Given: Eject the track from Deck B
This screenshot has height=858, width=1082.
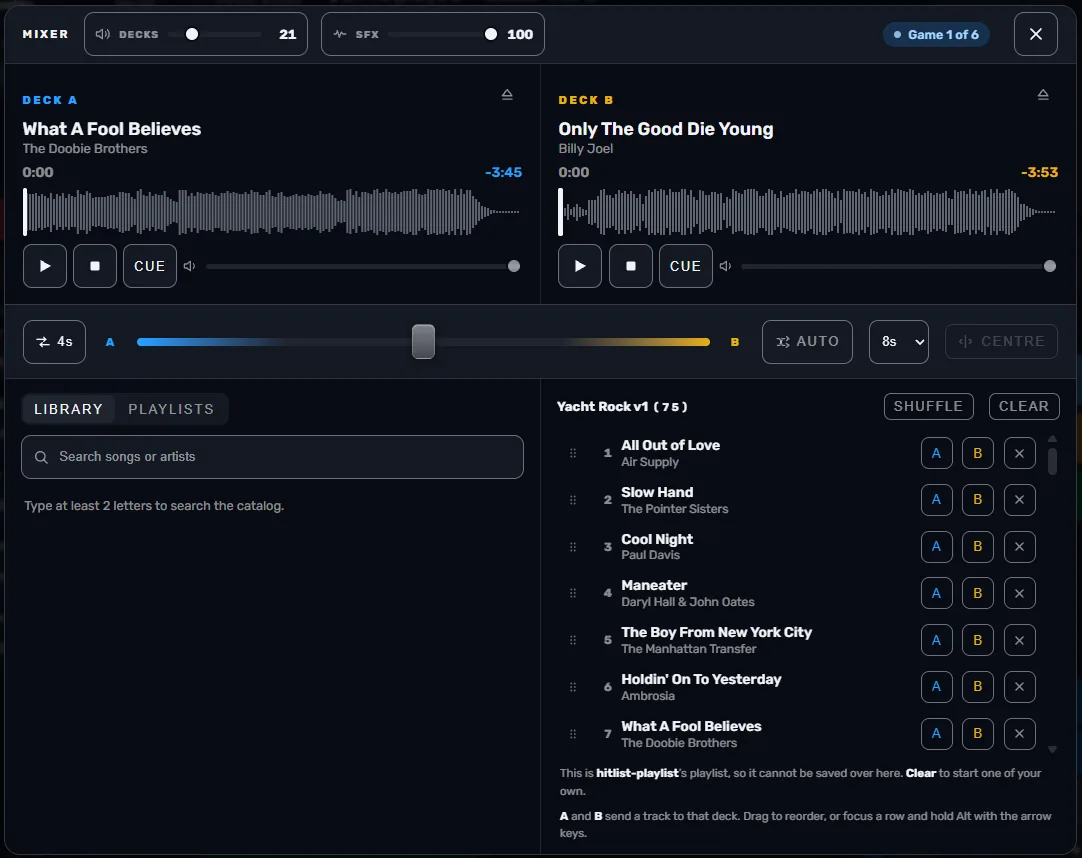Looking at the screenshot, I should click(1043, 95).
